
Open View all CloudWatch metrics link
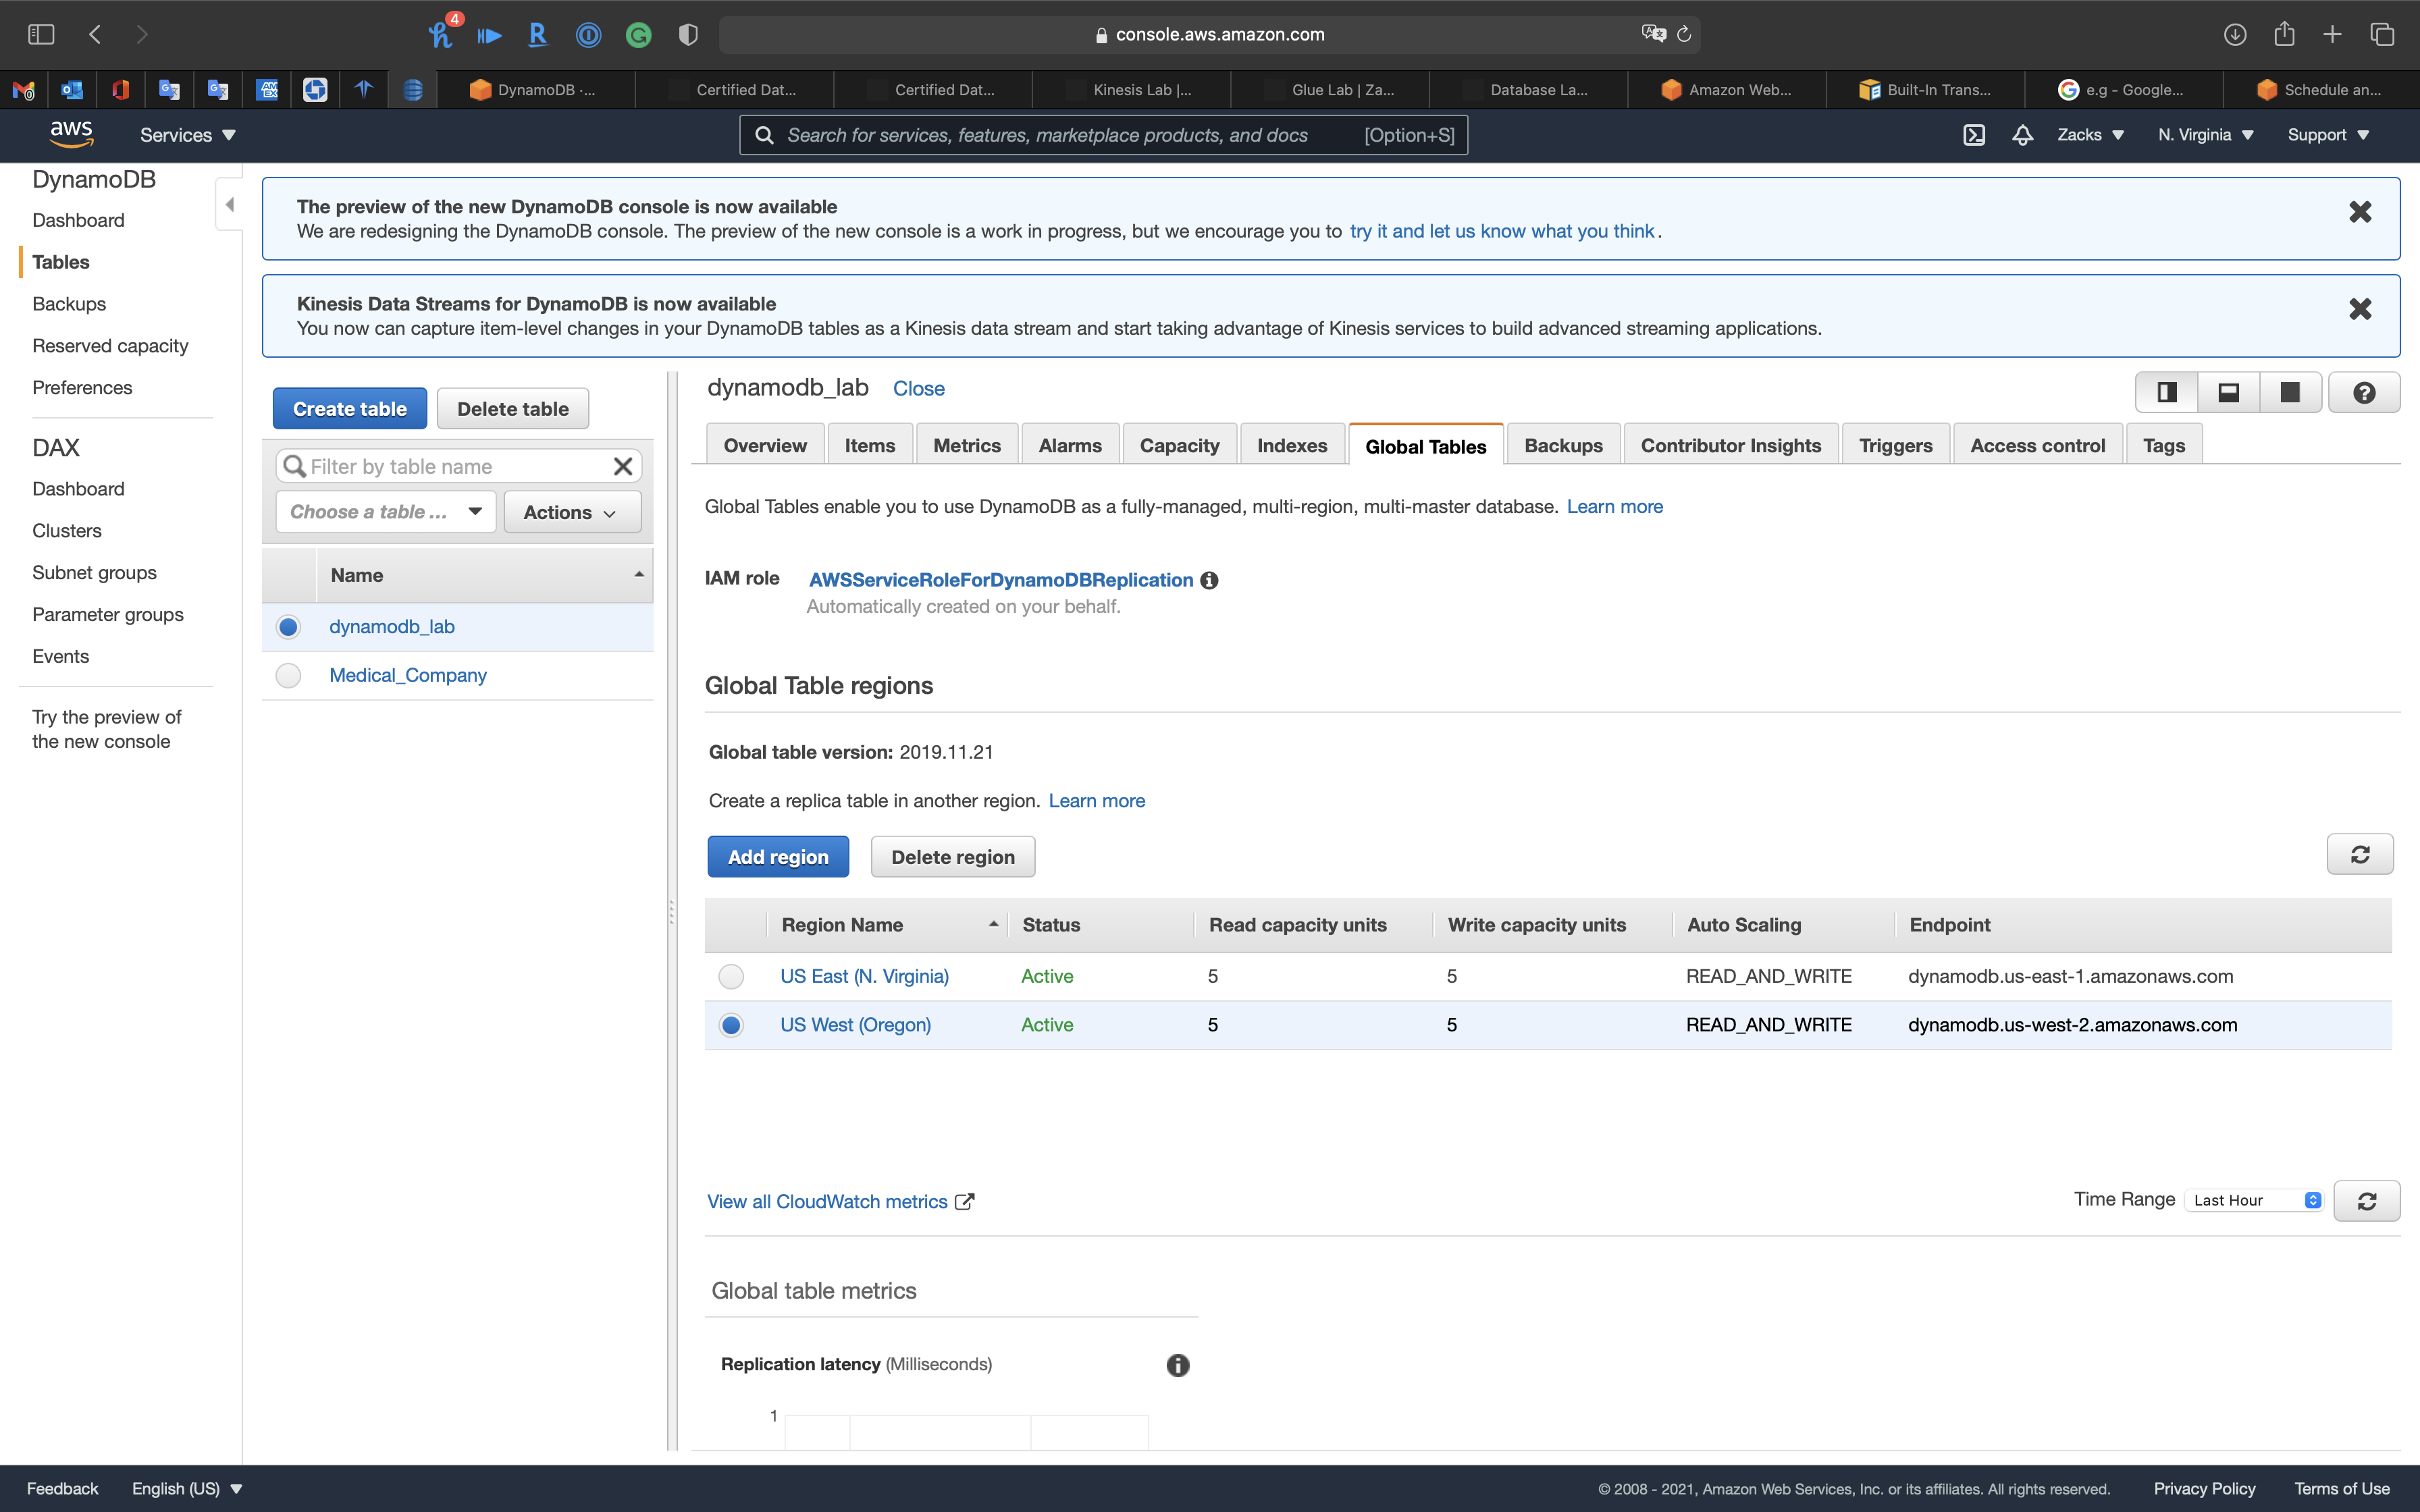coord(827,1202)
